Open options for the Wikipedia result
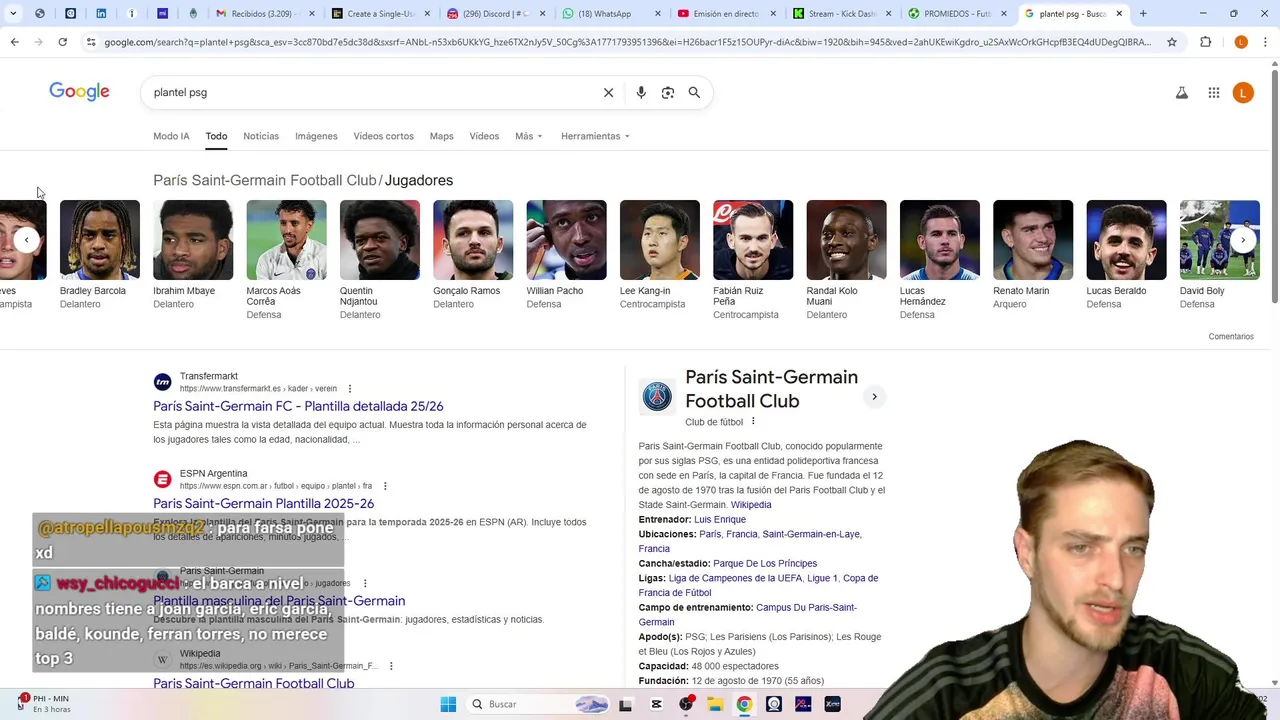This screenshot has width=1280, height=720. (x=391, y=666)
